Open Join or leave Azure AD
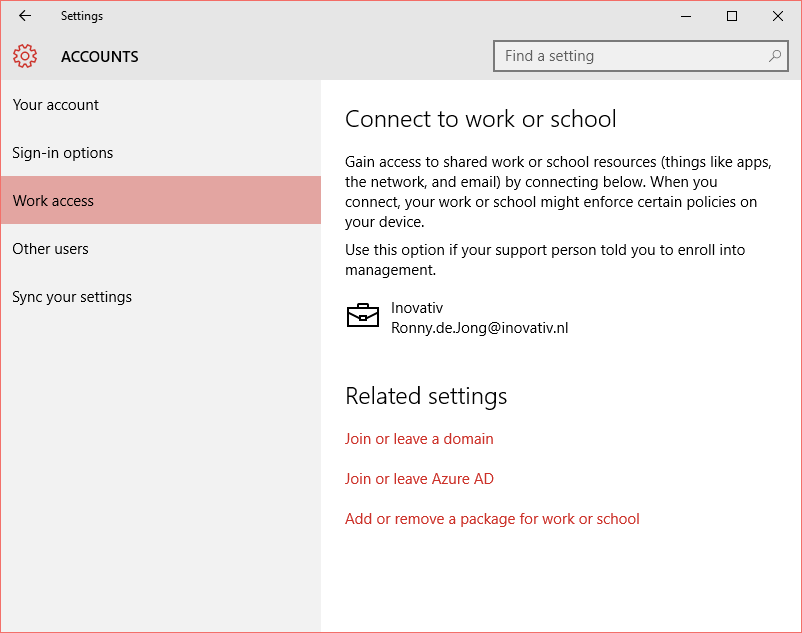Image resolution: width=802 pixels, height=633 pixels. click(419, 478)
